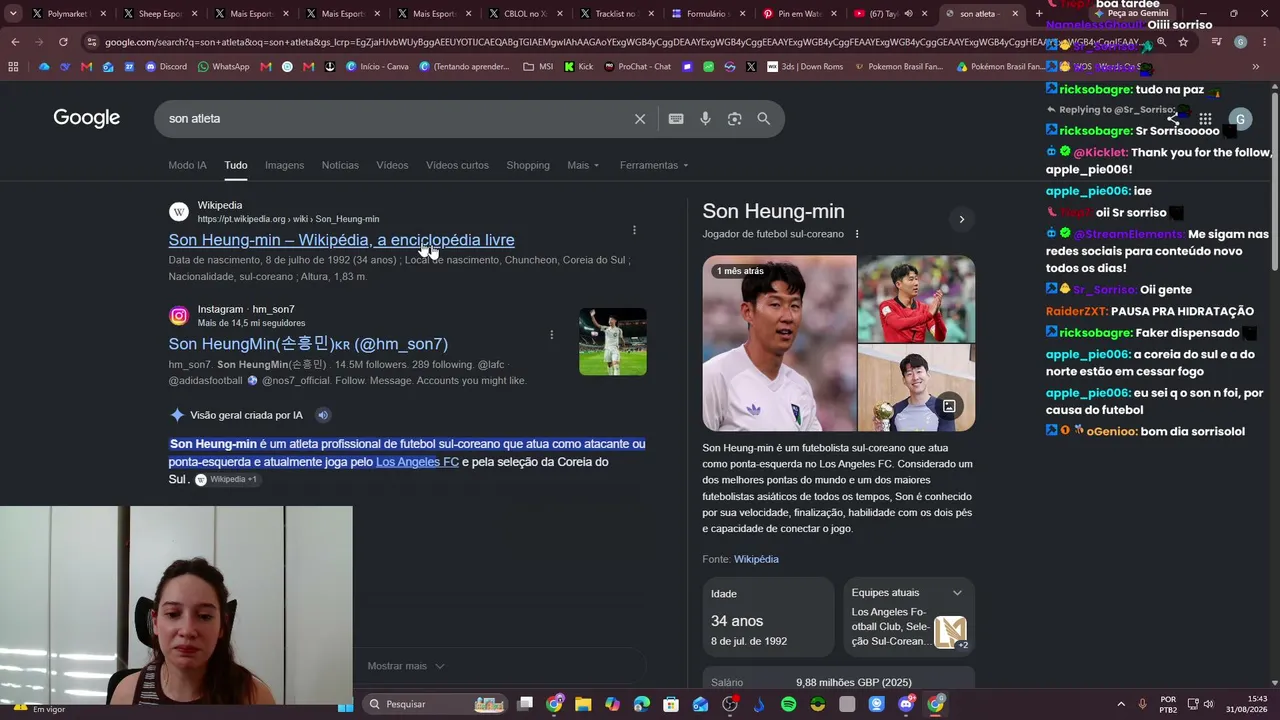Expand Mostrar mais in AI overview

(406, 666)
